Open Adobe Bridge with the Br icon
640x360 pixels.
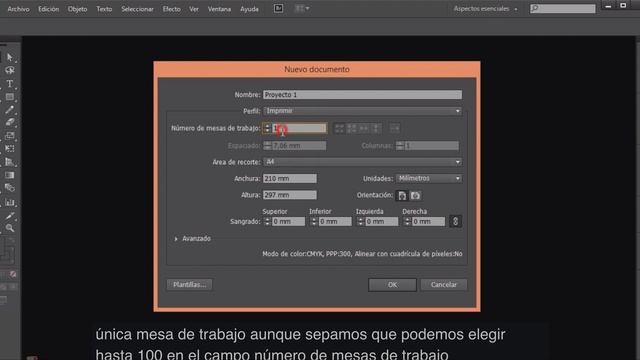click(278, 9)
